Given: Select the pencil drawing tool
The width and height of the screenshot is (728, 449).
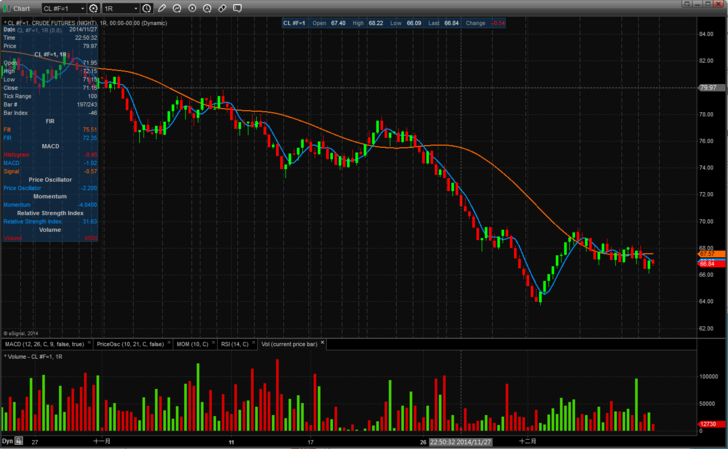Looking at the screenshot, I should click(x=163, y=8).
